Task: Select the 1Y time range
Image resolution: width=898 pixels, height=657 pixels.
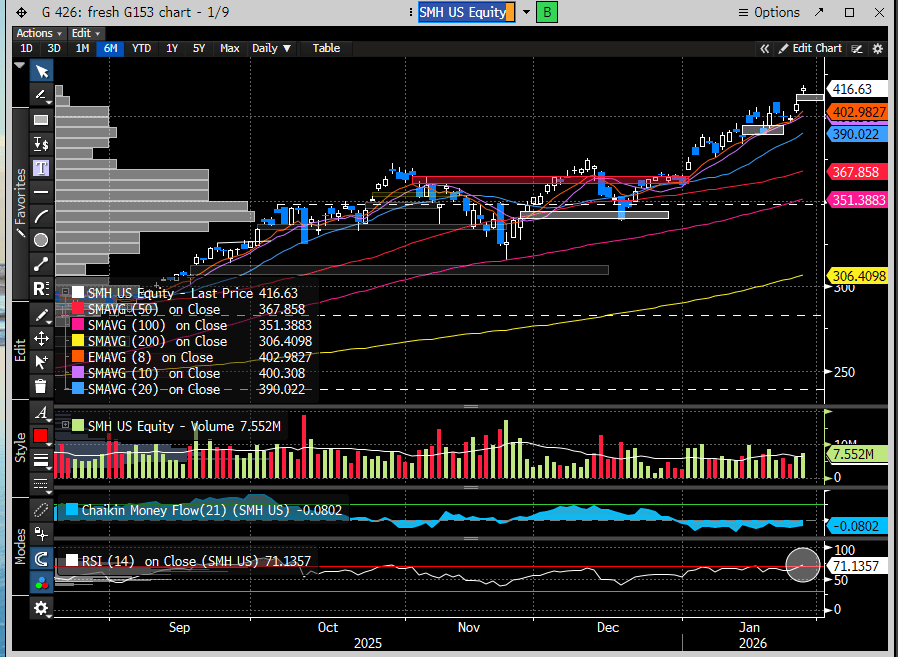Action: pos(172,48)
